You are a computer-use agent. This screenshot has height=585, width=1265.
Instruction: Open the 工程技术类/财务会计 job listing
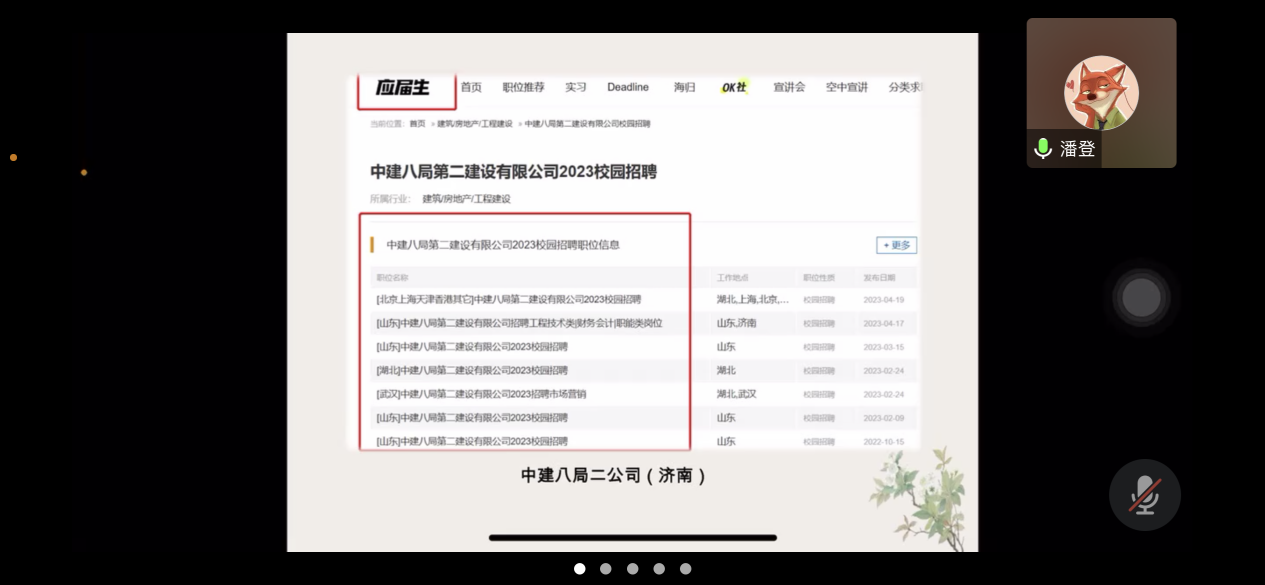coord(519,323)
